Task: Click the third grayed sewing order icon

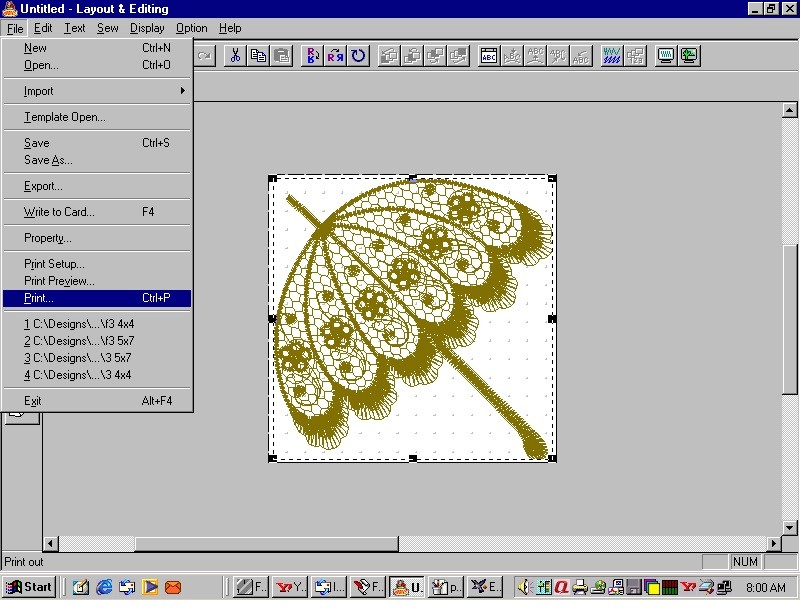Action: pos(435,56)
